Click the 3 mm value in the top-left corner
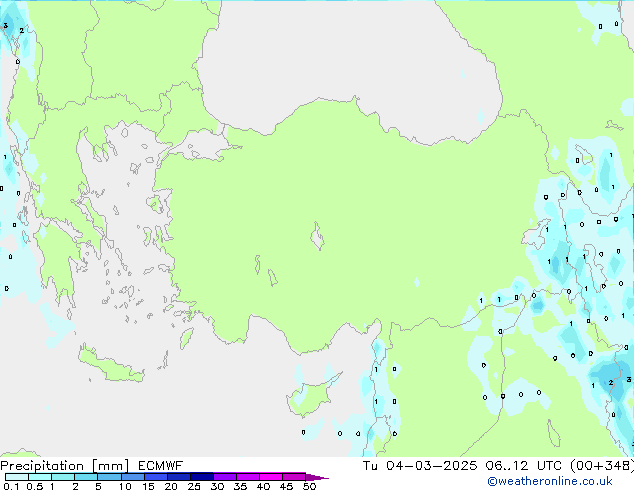This screenshot has width=634, height=490. [x=6, y=25]
